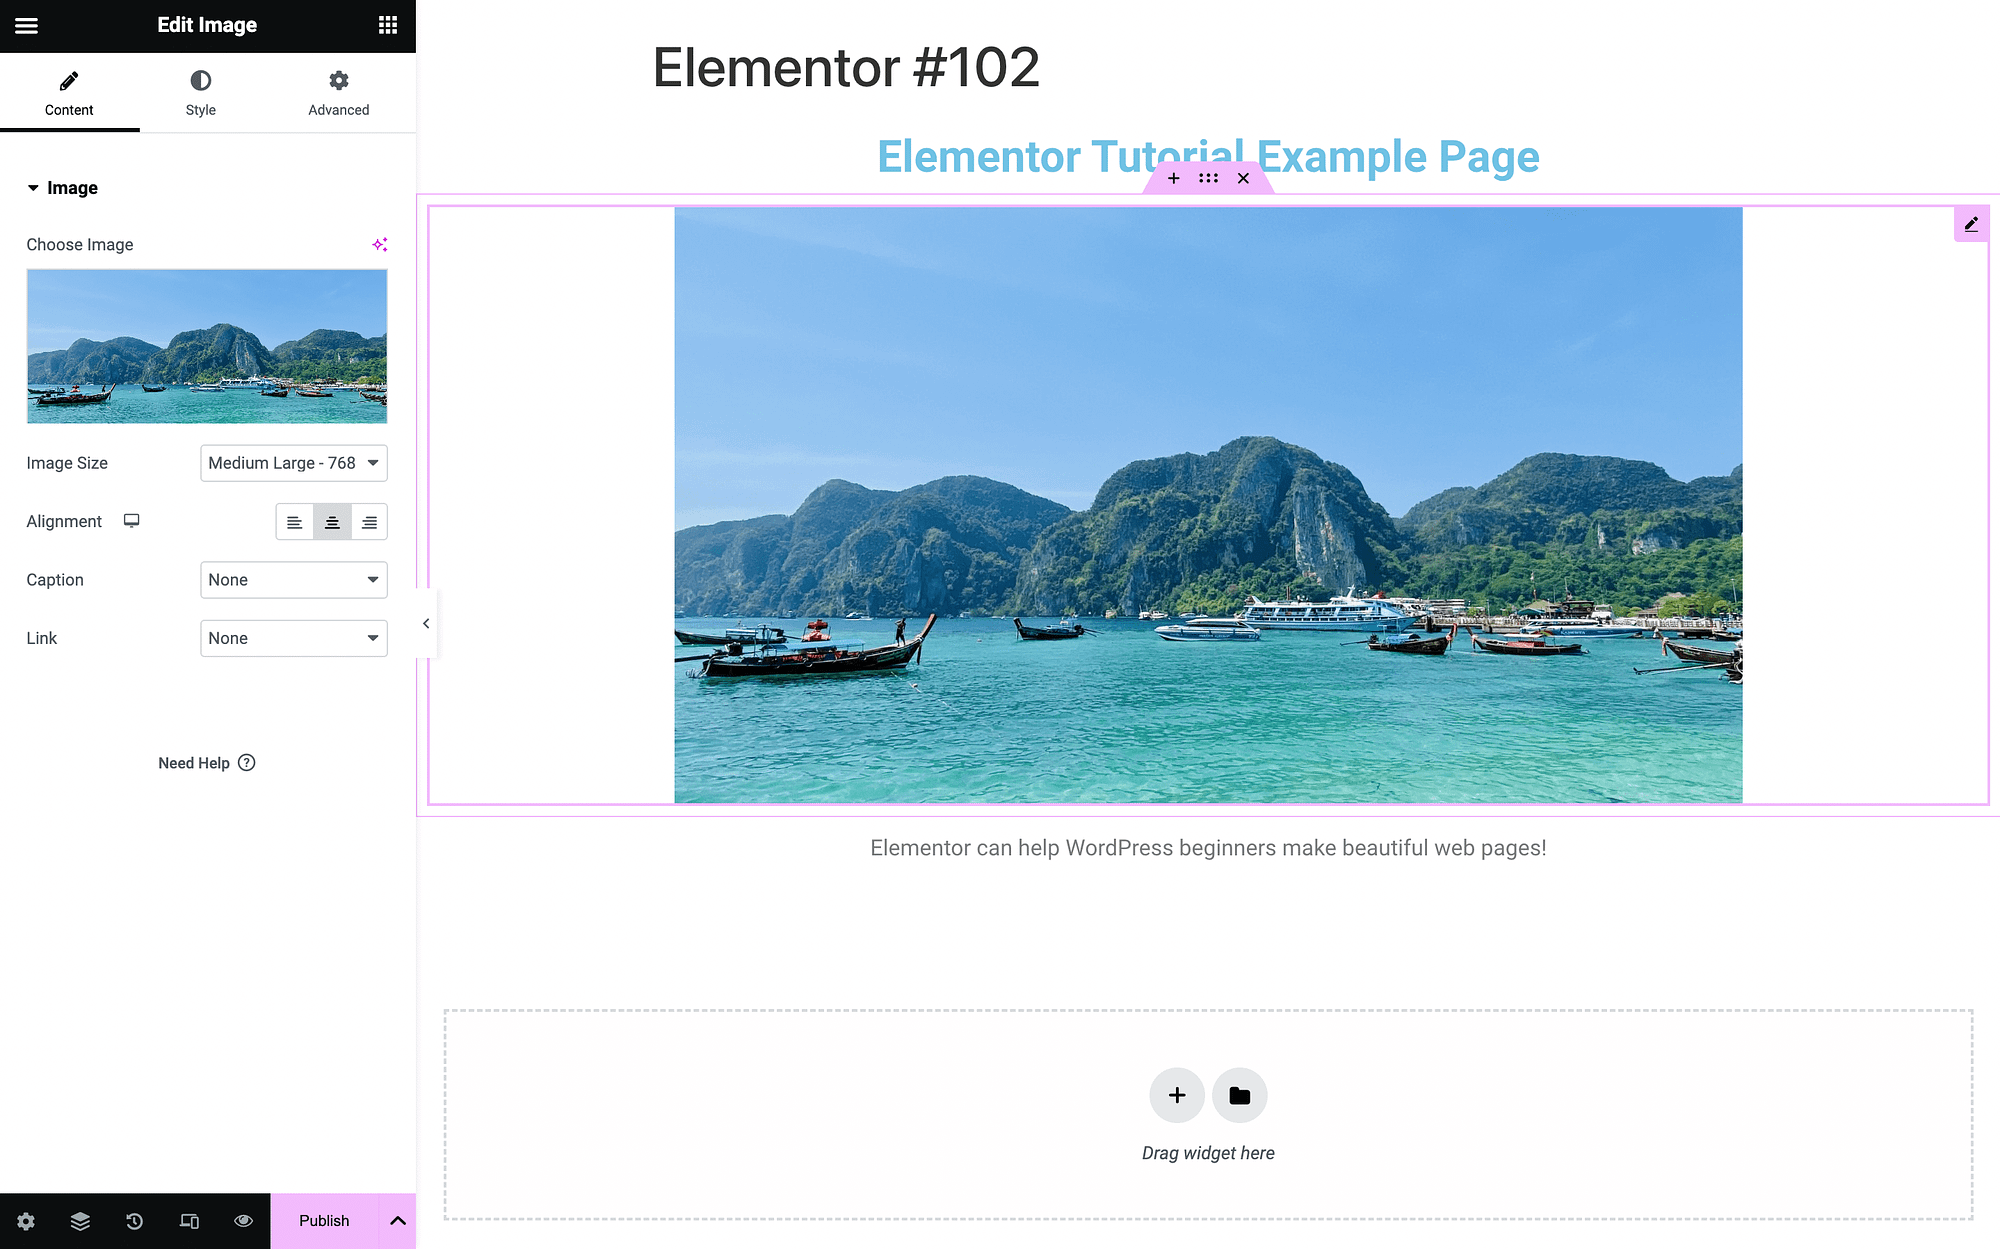Toggle the eye visibility preview icon
The height and width of the screenshot is (1249, 2000).
pos(243,1220)
